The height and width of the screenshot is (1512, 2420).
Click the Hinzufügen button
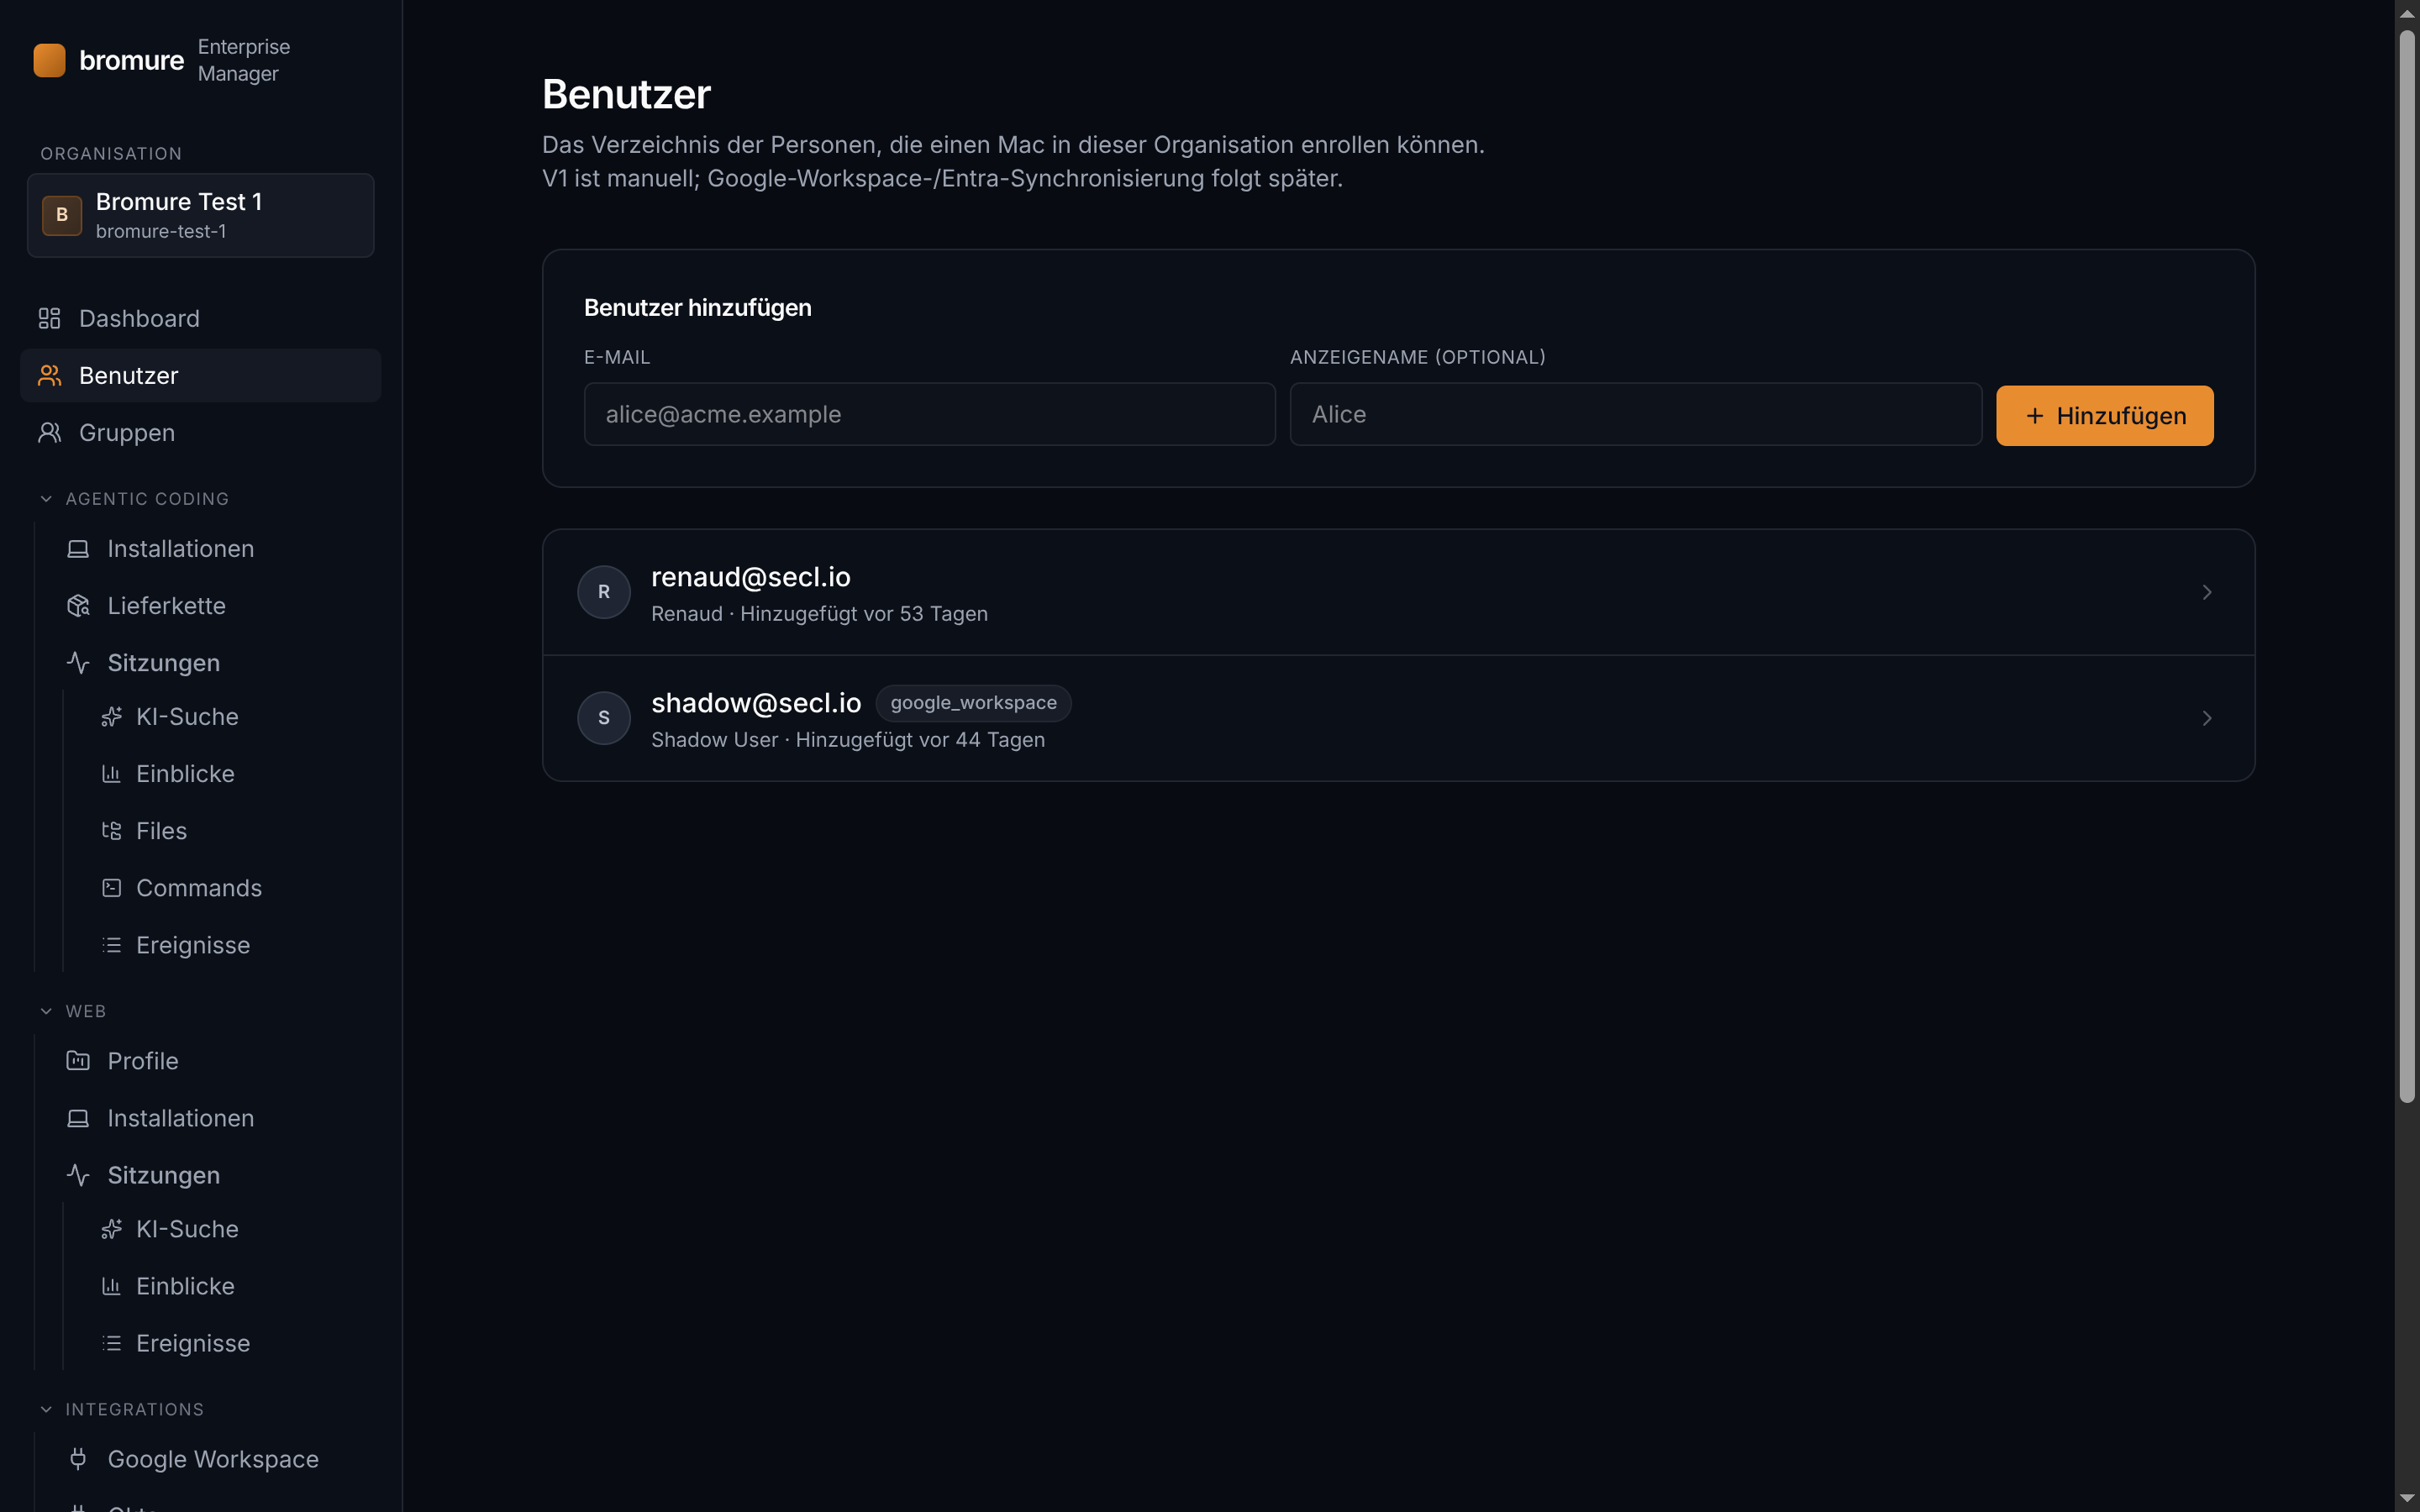tap(2104, 415)
